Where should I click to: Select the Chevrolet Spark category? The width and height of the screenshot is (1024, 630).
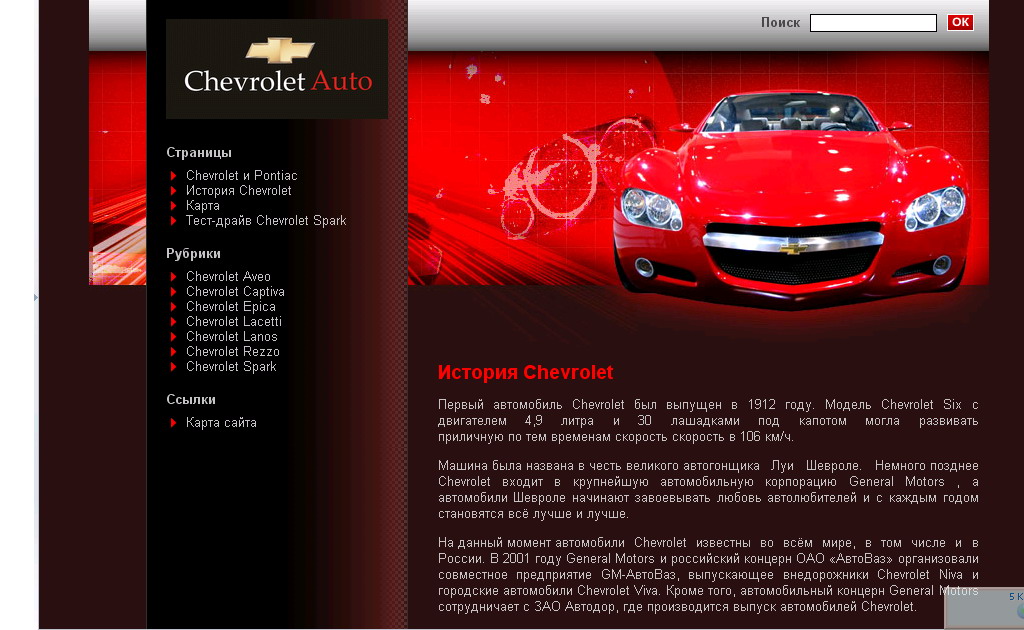[231, 367]
